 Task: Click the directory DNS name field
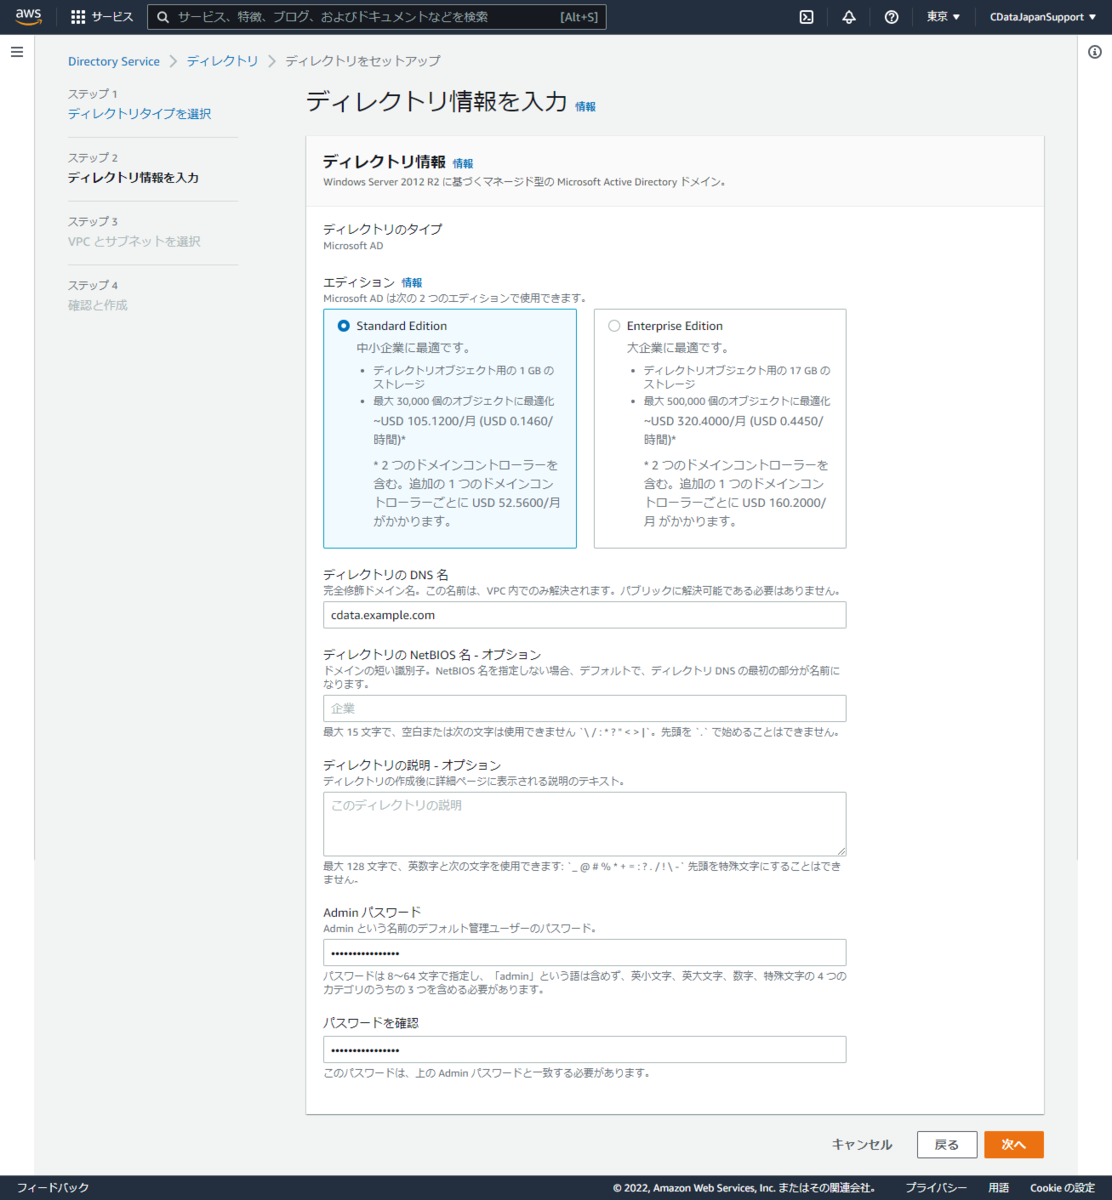point(584,615)
